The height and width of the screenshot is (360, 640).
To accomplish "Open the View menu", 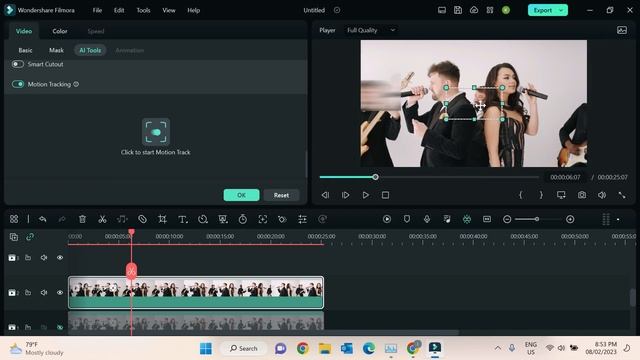I will (169, 10).
